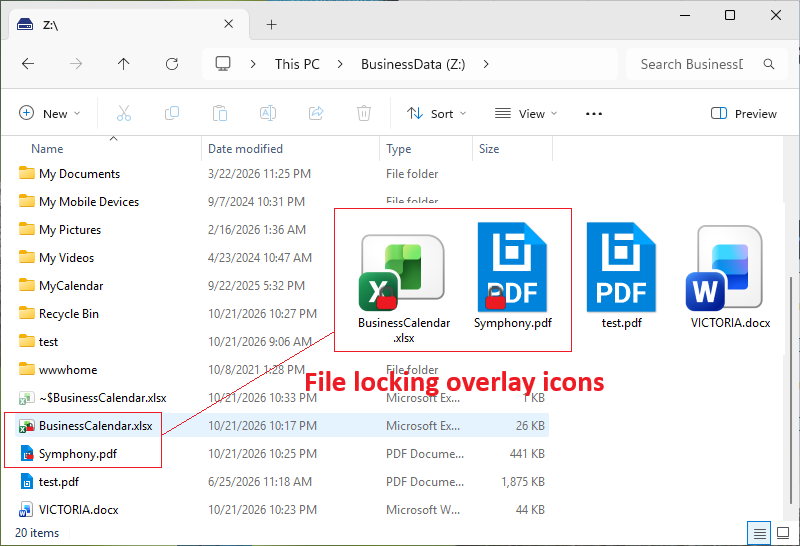Select the VICTORIA.docx file name
Image resolution: width=800 pixels, height=546 pixels.
(x=79, y=510)
